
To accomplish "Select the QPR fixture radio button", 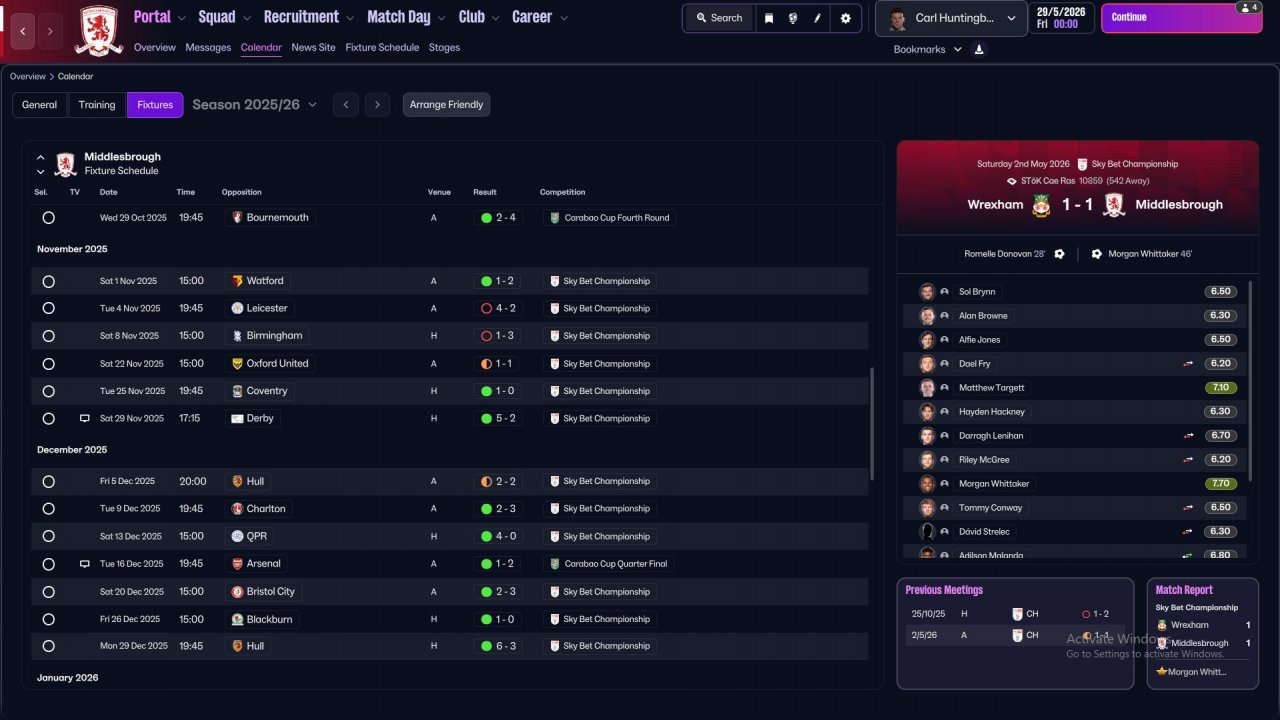I will click(x=48, y=536).
